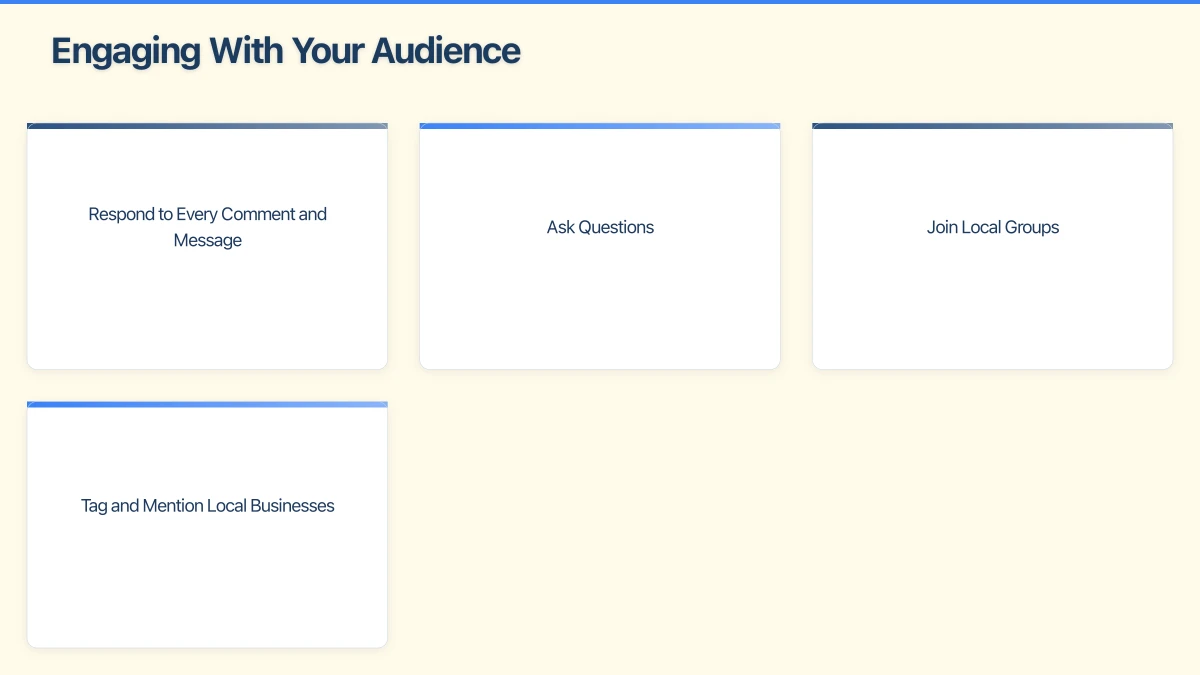Click the word "Audience" in the heading
Viewport: 1200px width, 675px height.
tap(446, 51)
